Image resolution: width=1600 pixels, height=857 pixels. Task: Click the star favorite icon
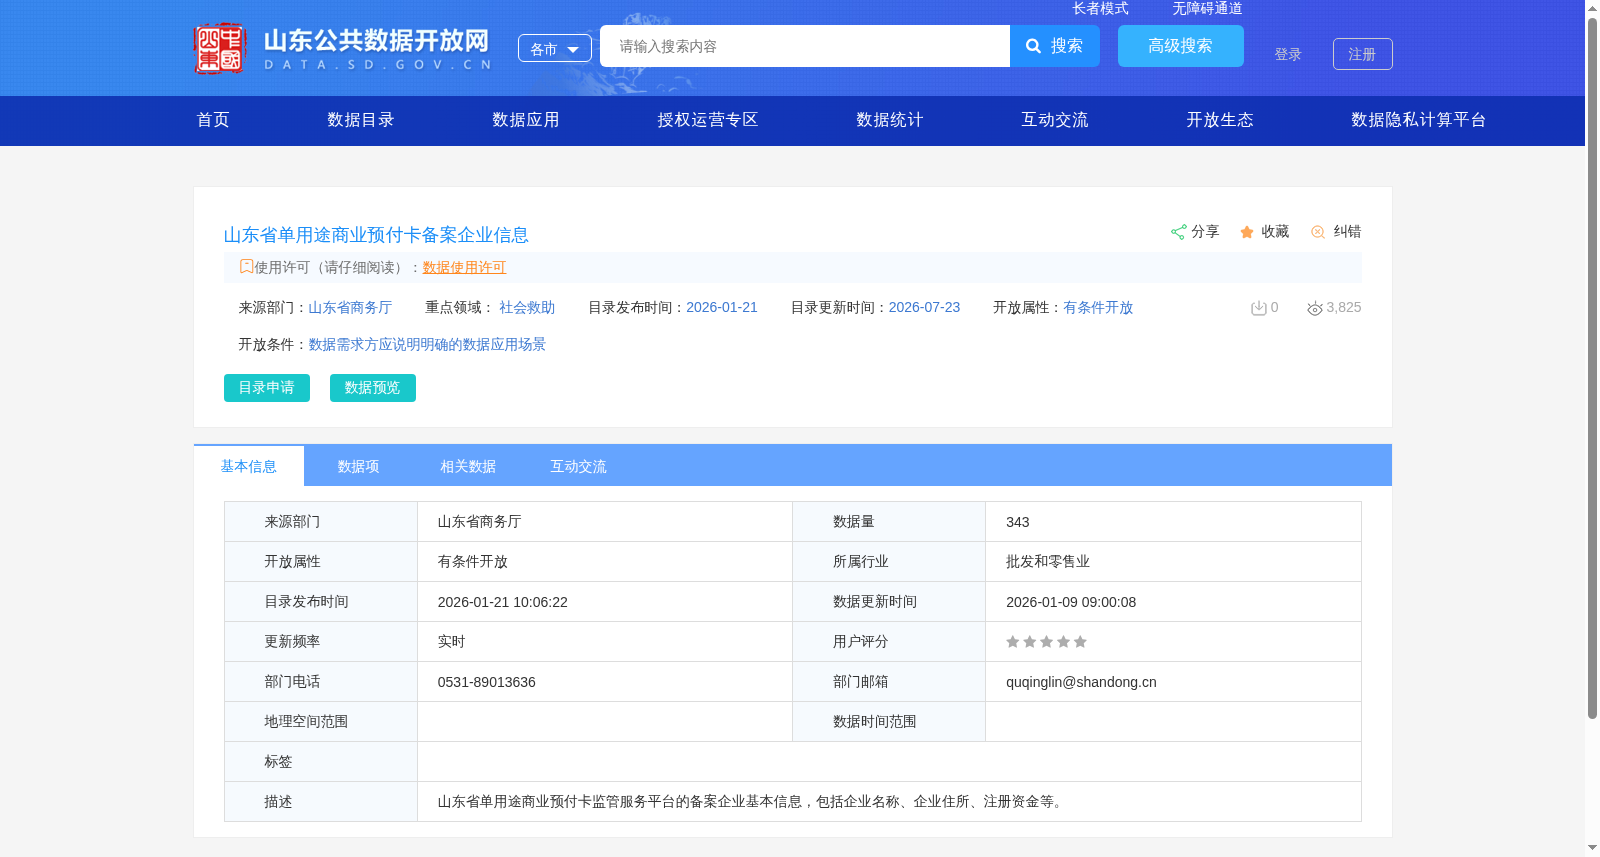point(1247,232)
